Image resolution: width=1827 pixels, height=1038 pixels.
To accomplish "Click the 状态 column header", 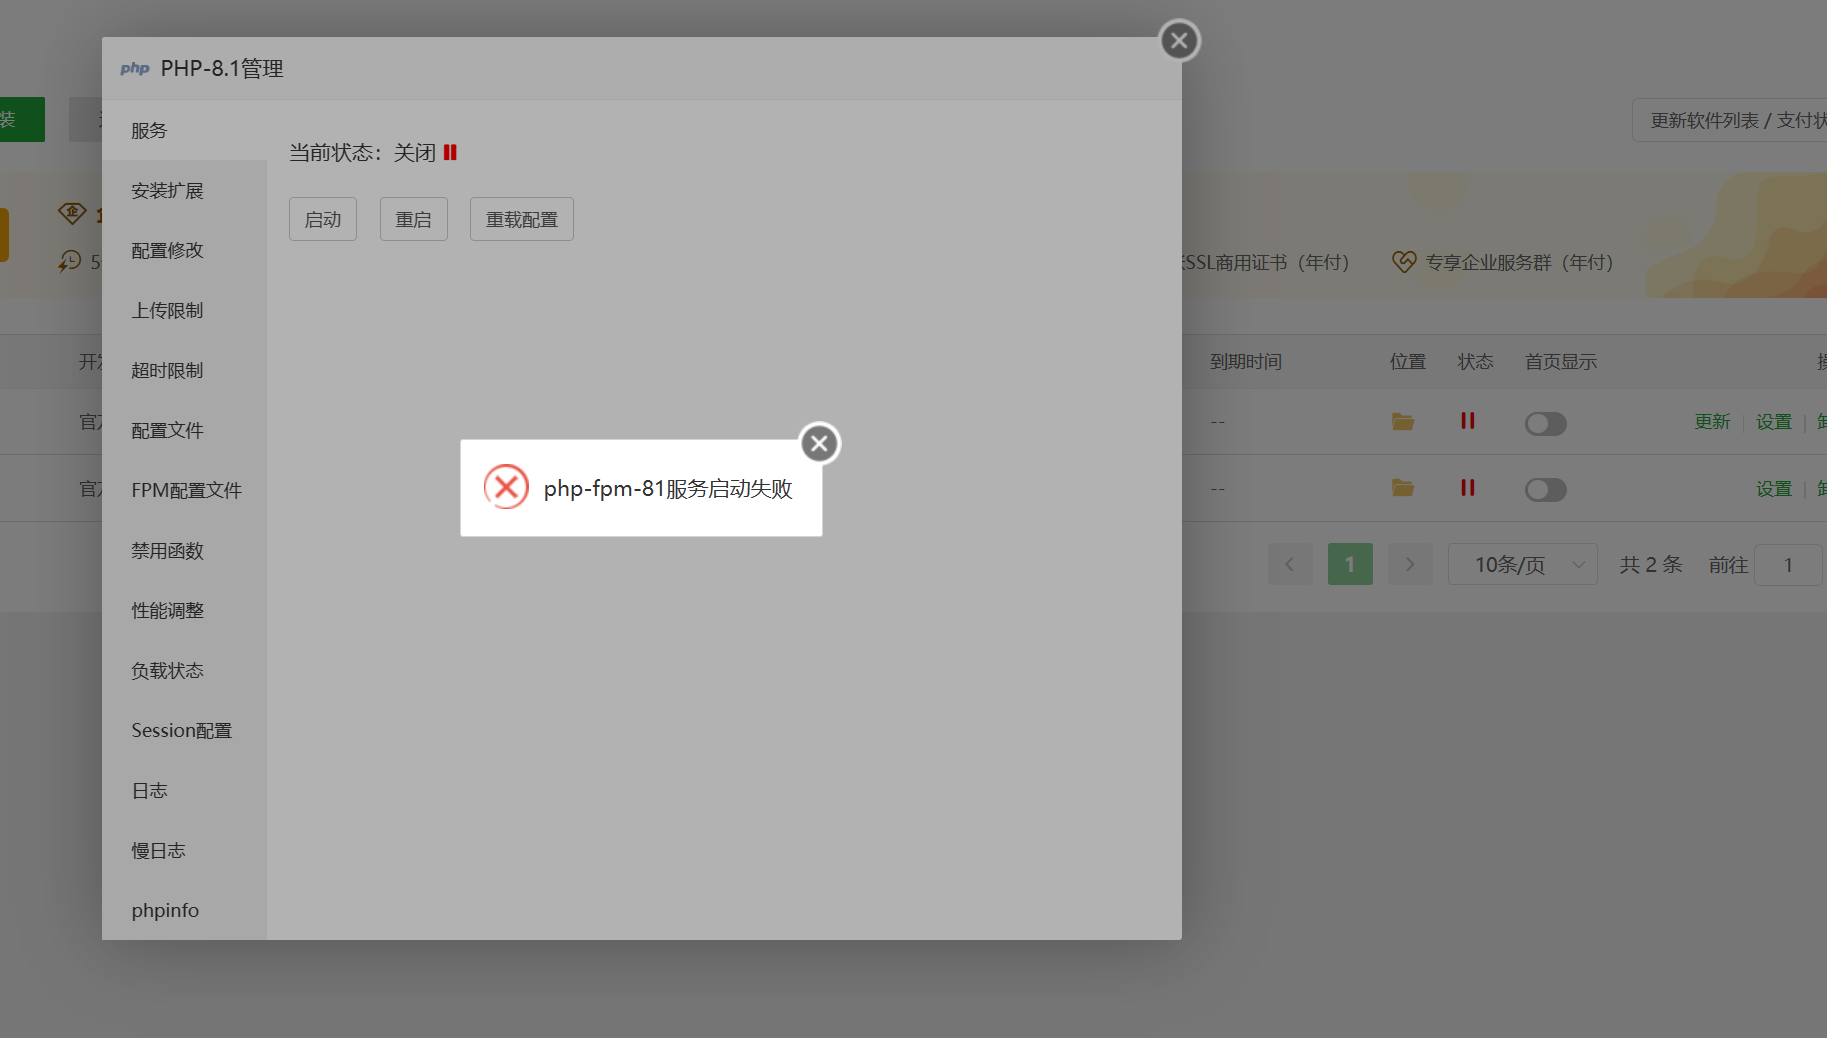I will (x=1476, y=362).
